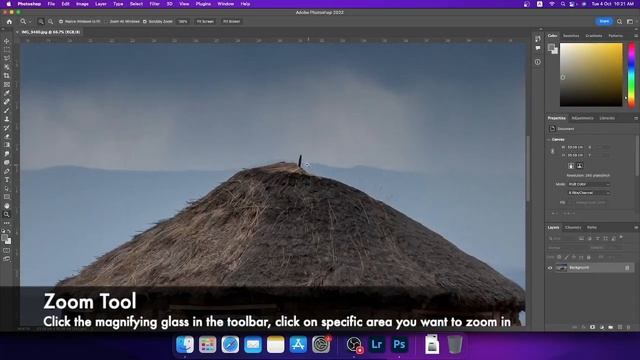The image size is (640, 360).
Task: Click the search icon beside Share
Action: 620,21
